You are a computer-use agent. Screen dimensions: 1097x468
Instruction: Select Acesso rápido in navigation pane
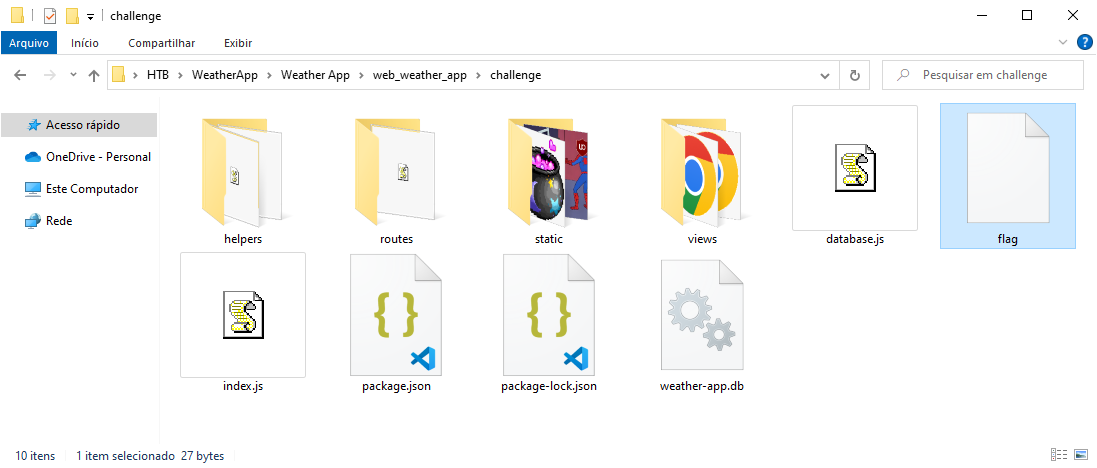(79, 125)
